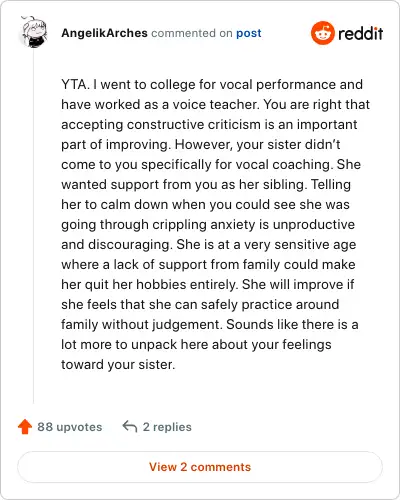The width and height of the screenshot is (400, 500).
Task: Click the Reddit Snoo logo icon
Action: [x=322, y=33]
